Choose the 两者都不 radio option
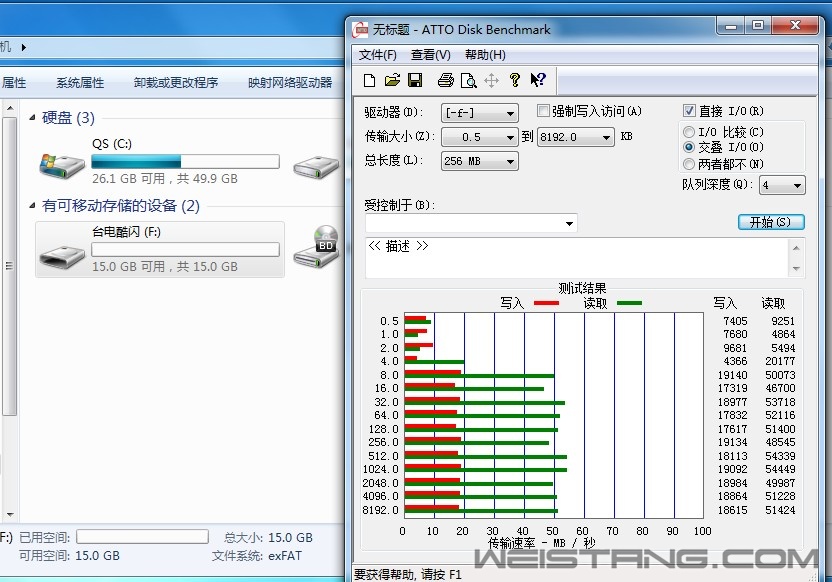Viewport: 832px width, 582px height. [689, 163]
